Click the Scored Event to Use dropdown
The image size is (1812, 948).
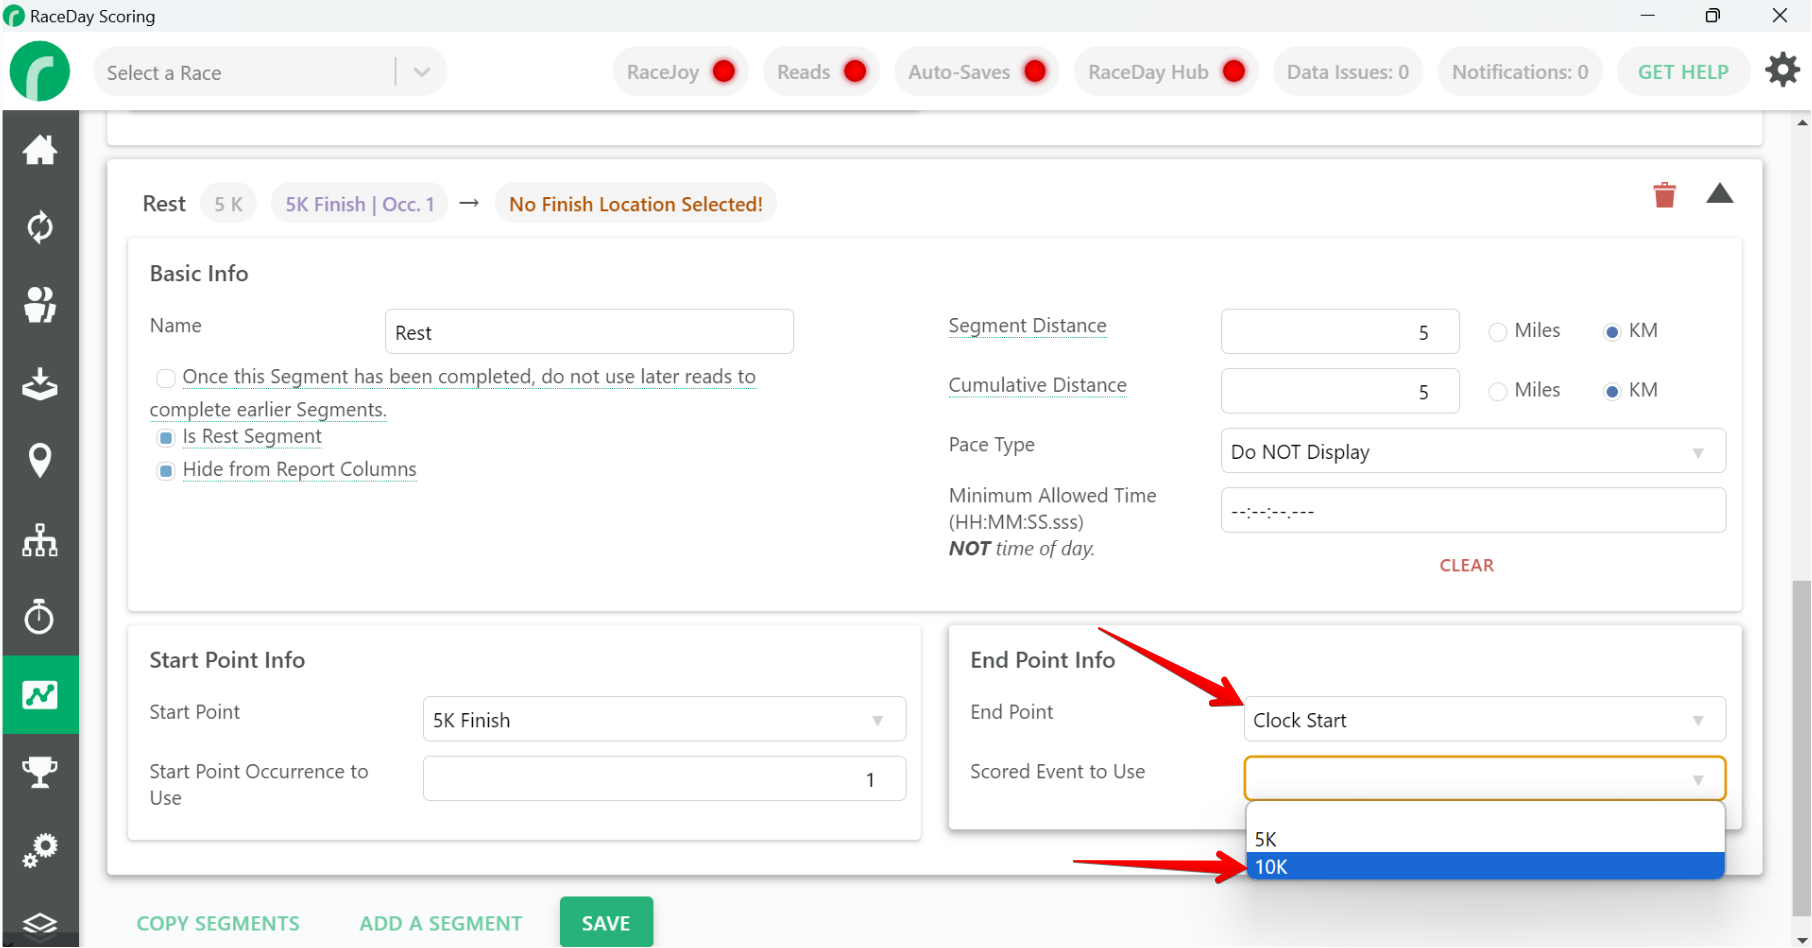coord(1484,778)
